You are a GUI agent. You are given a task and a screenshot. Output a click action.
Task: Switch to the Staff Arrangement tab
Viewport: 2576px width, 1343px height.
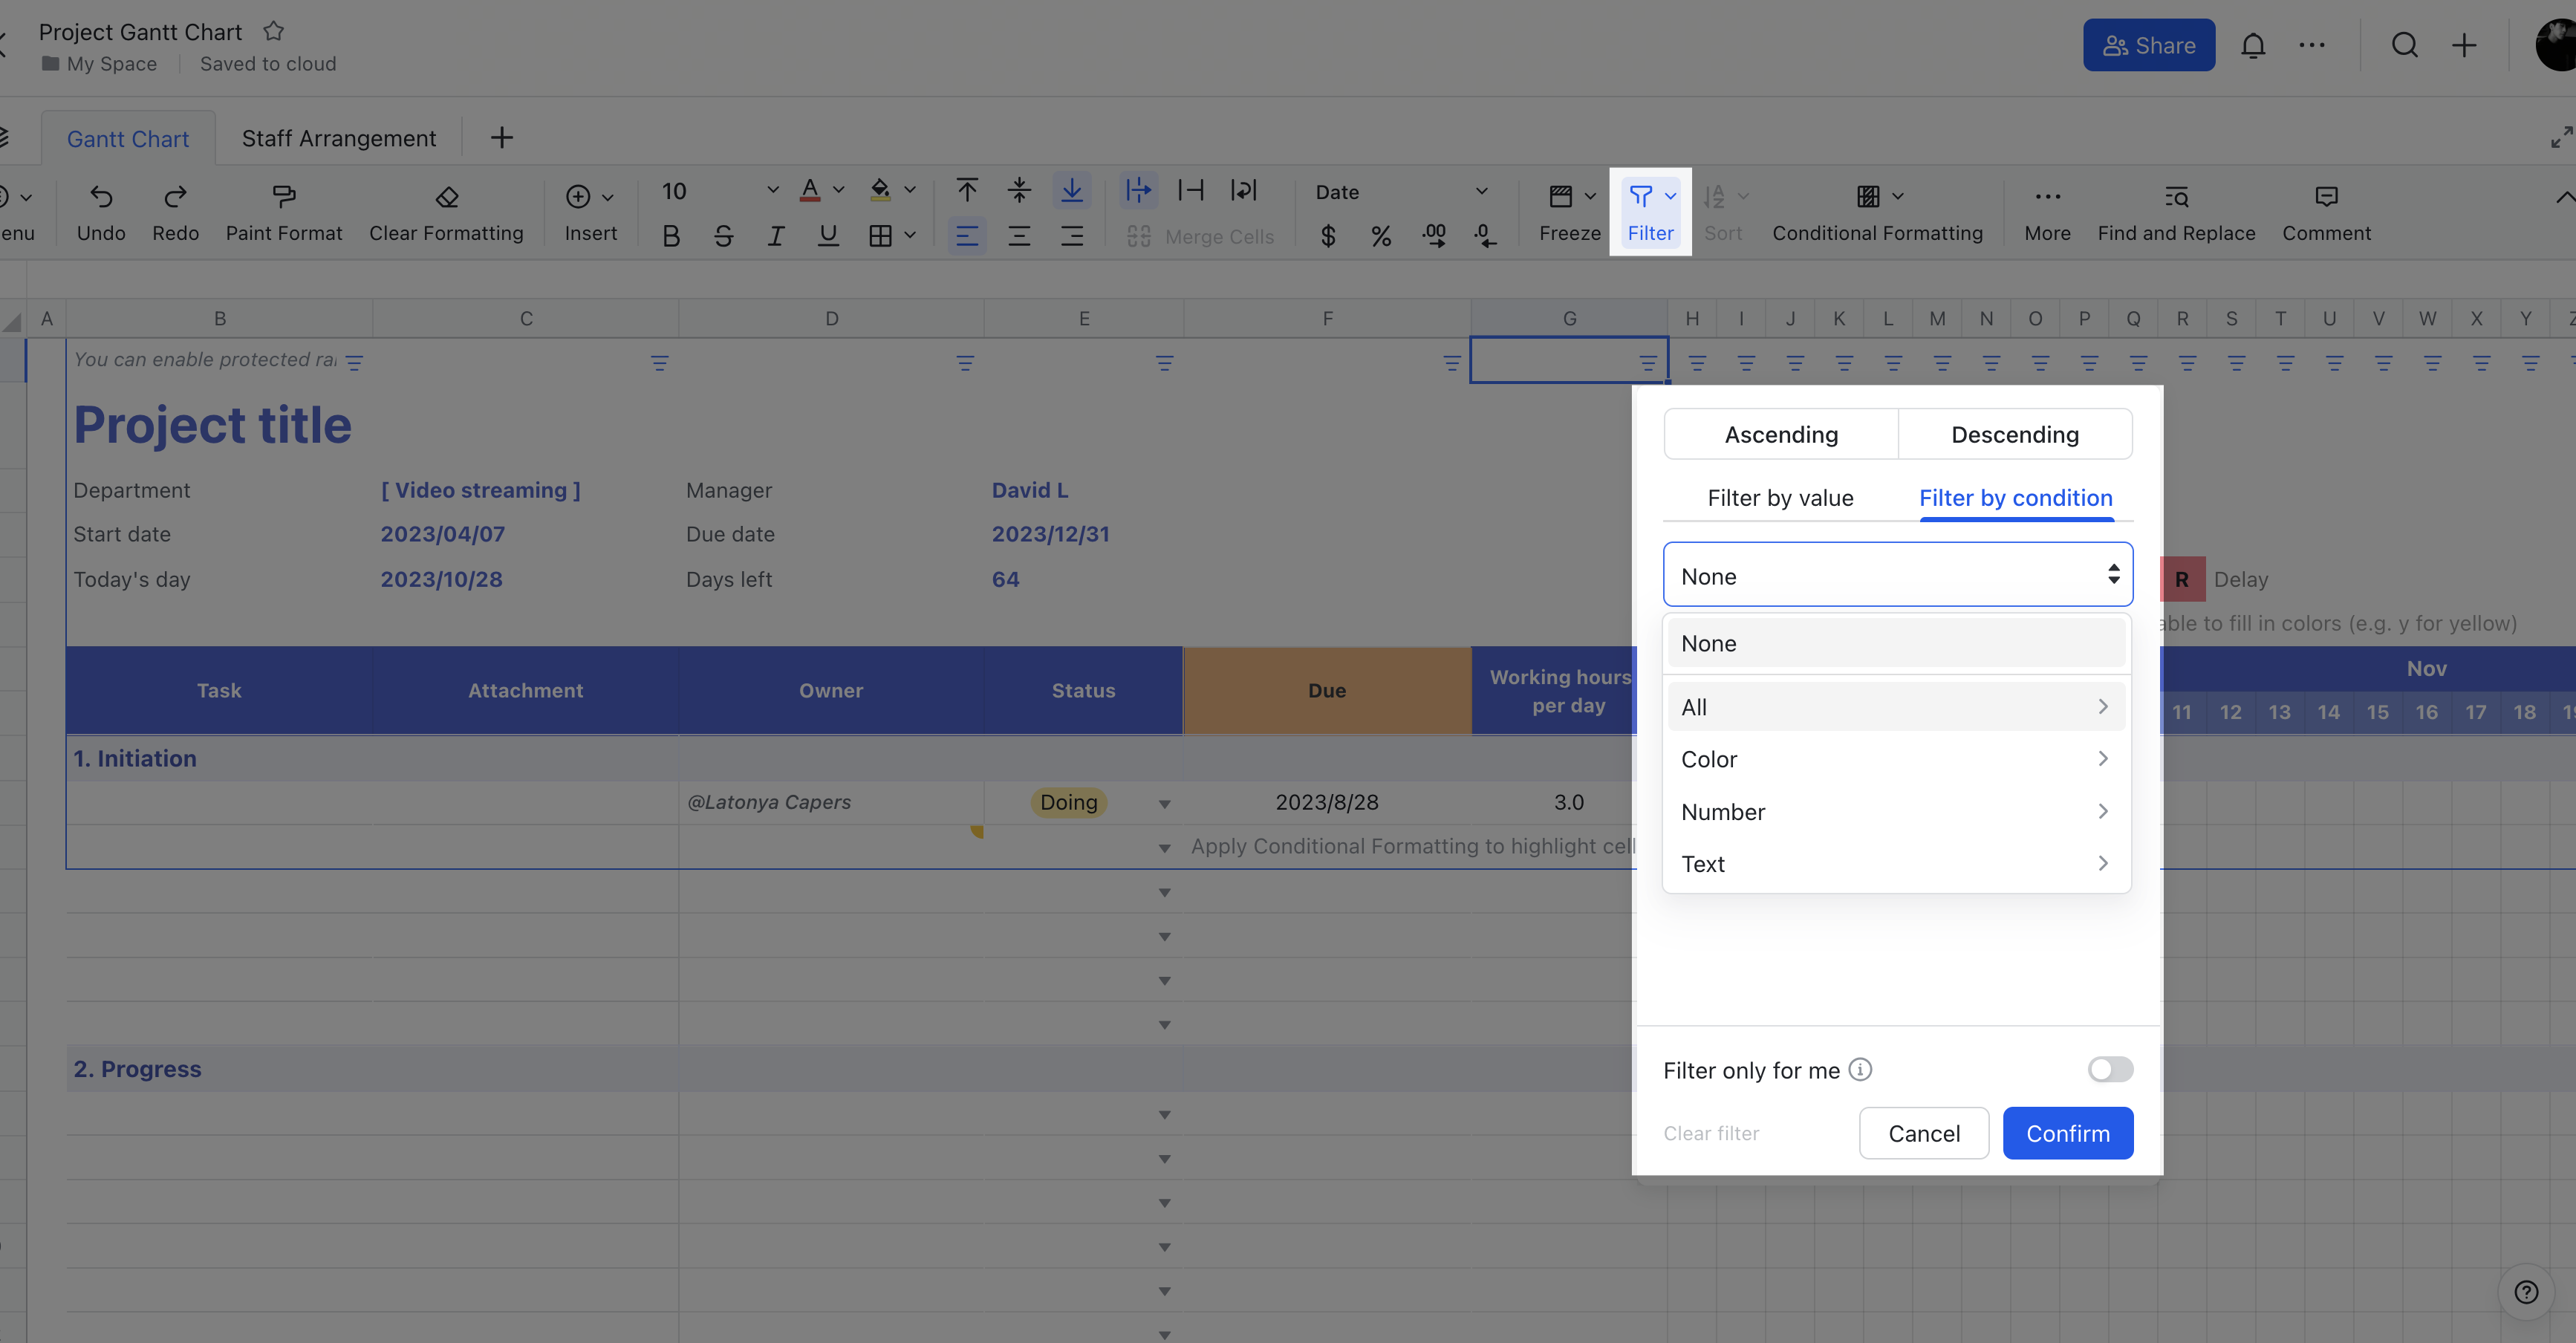point(339,137)
